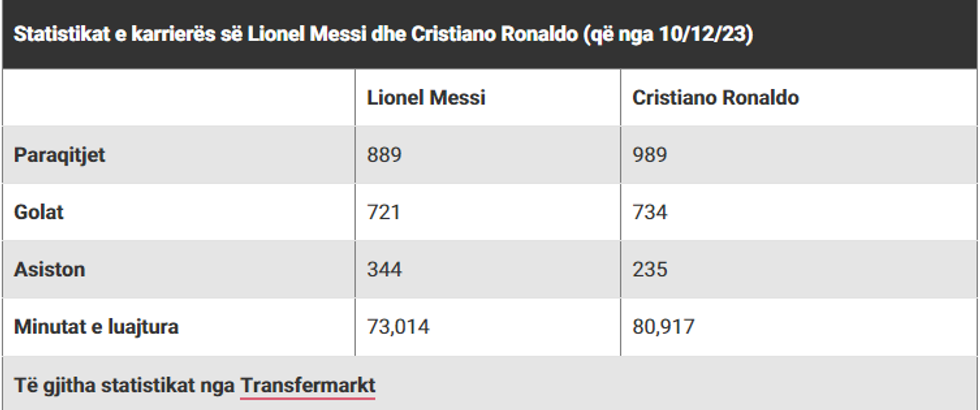The image size is (980, 410).
Task: Click the Lionel Messi column header
Action: [x=426, y=98]
